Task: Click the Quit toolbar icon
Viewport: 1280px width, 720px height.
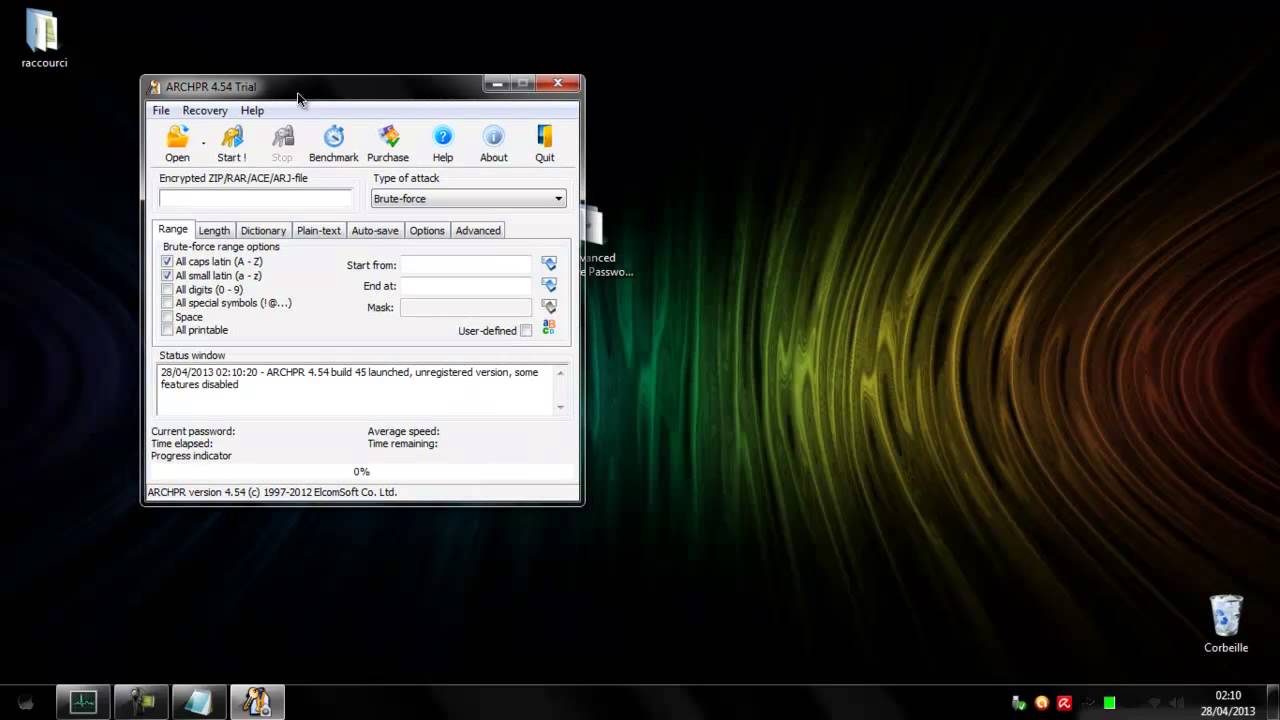Action: point(544,138)
